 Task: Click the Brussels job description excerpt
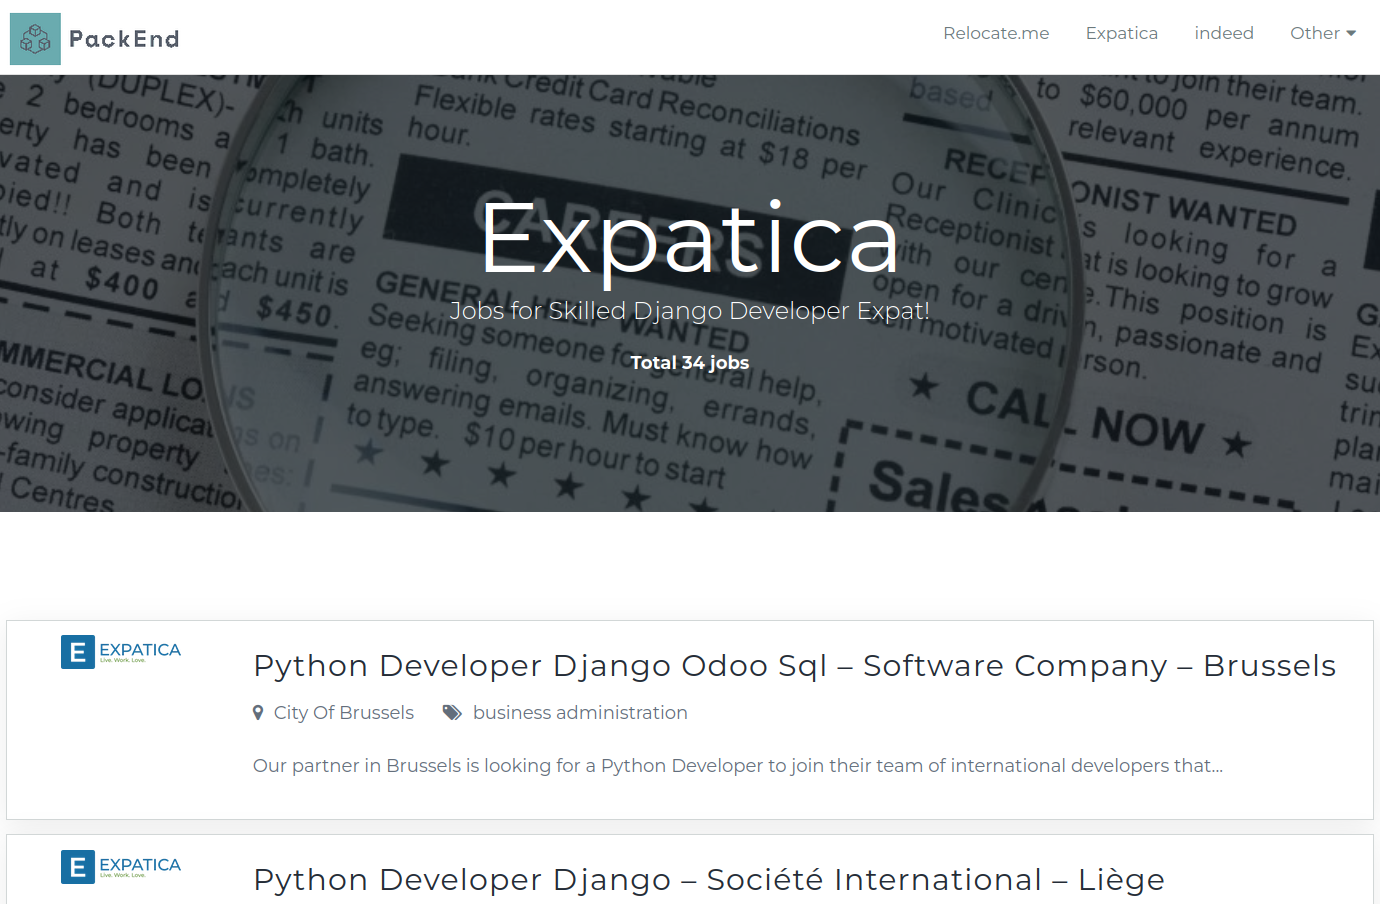point(738,766)
